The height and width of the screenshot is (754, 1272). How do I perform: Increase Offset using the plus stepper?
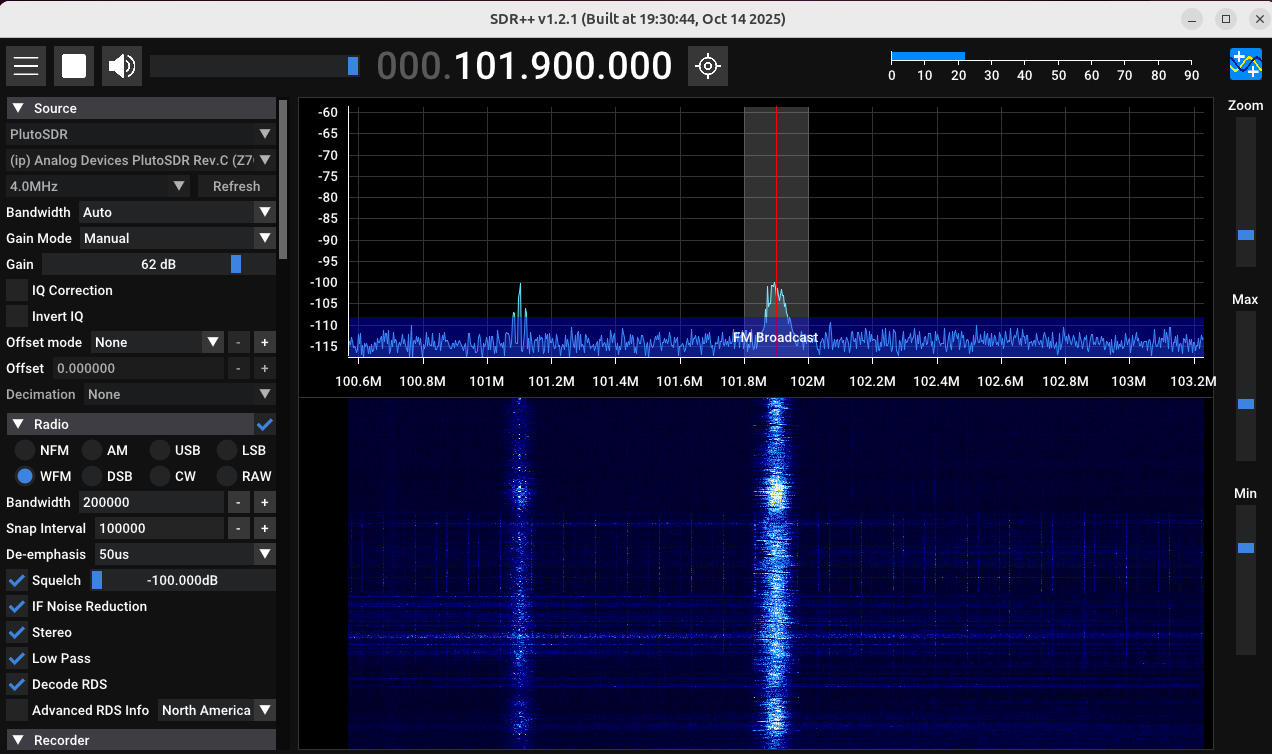264,368
